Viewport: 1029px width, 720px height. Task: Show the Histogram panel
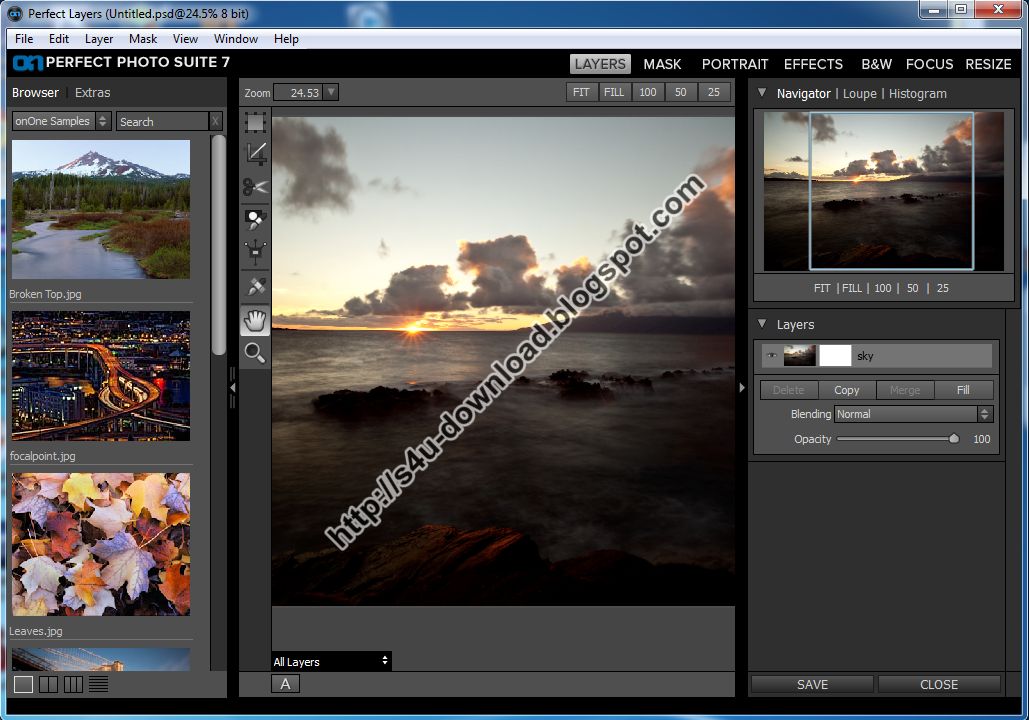point(917,93)
